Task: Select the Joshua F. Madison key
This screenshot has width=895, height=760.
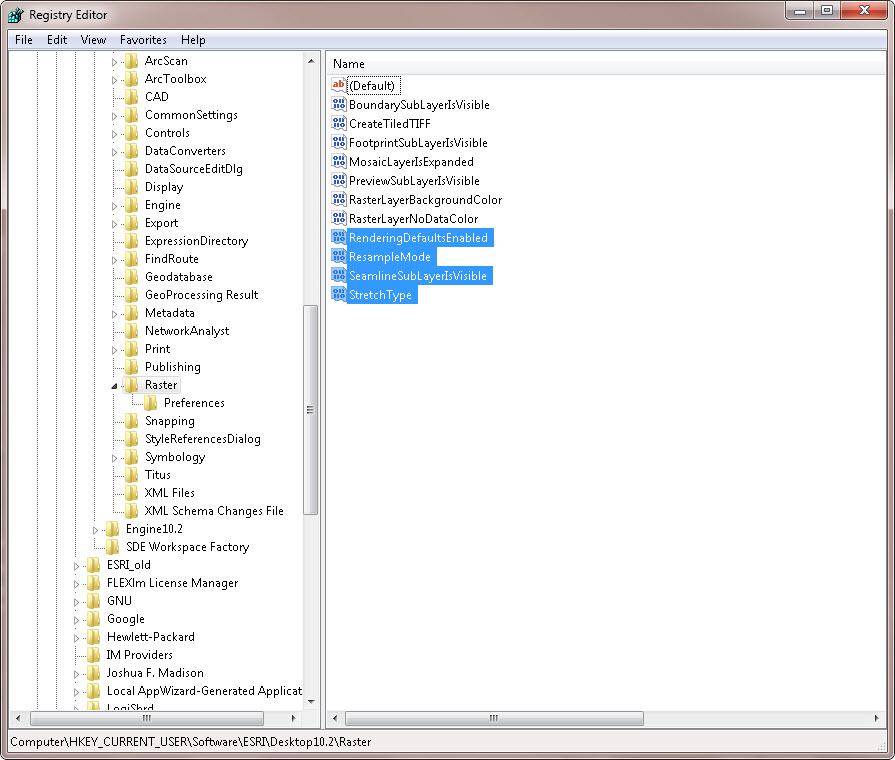Action: point(155,673)
